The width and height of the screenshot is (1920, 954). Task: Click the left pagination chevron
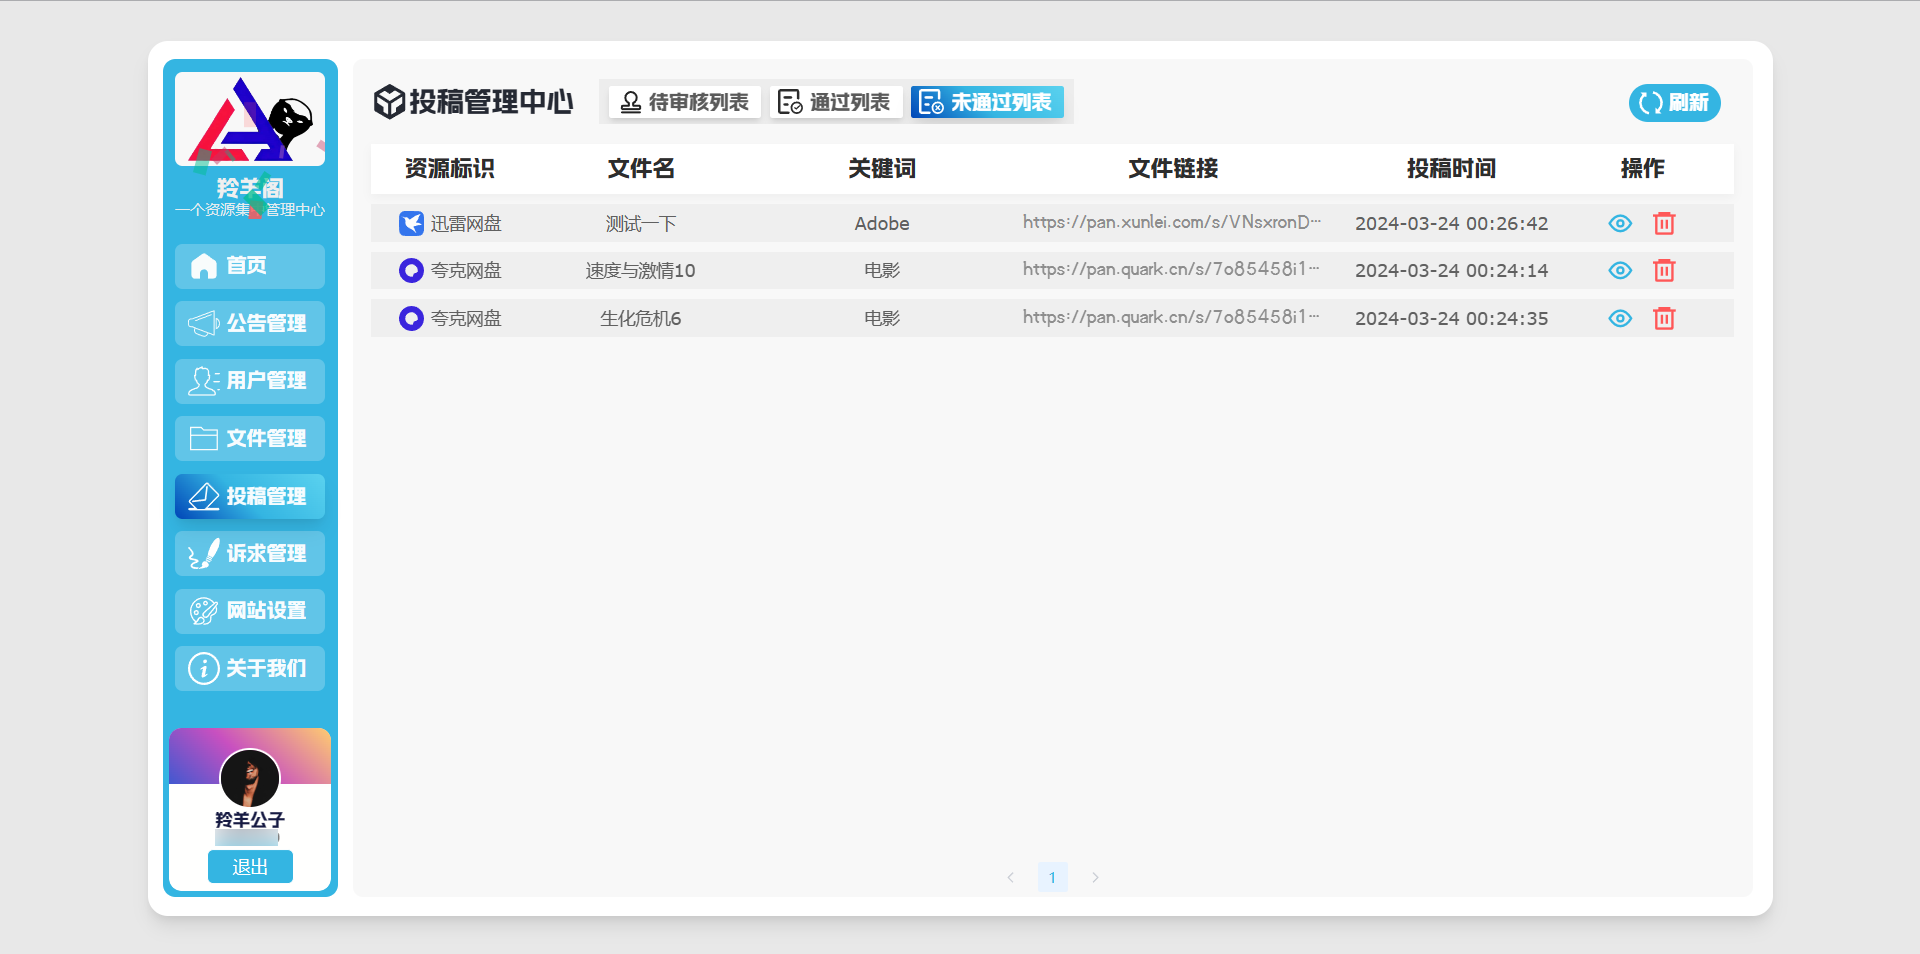pyautogui.click(x=1010, y=877)
